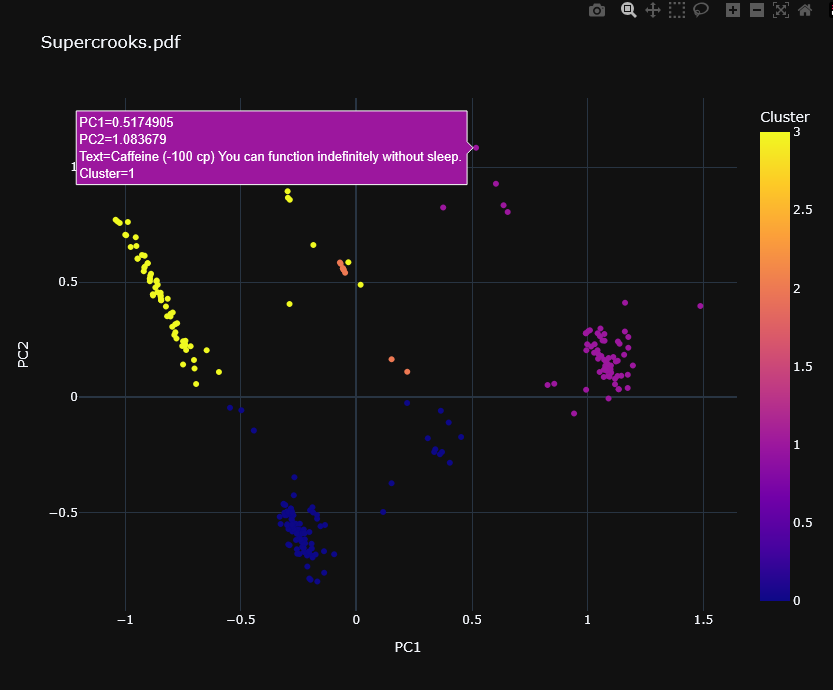The width and height of the screenshot is (833, 690).
Task: Click the Autoscale axes icon
Action: (x=781, y=10)
